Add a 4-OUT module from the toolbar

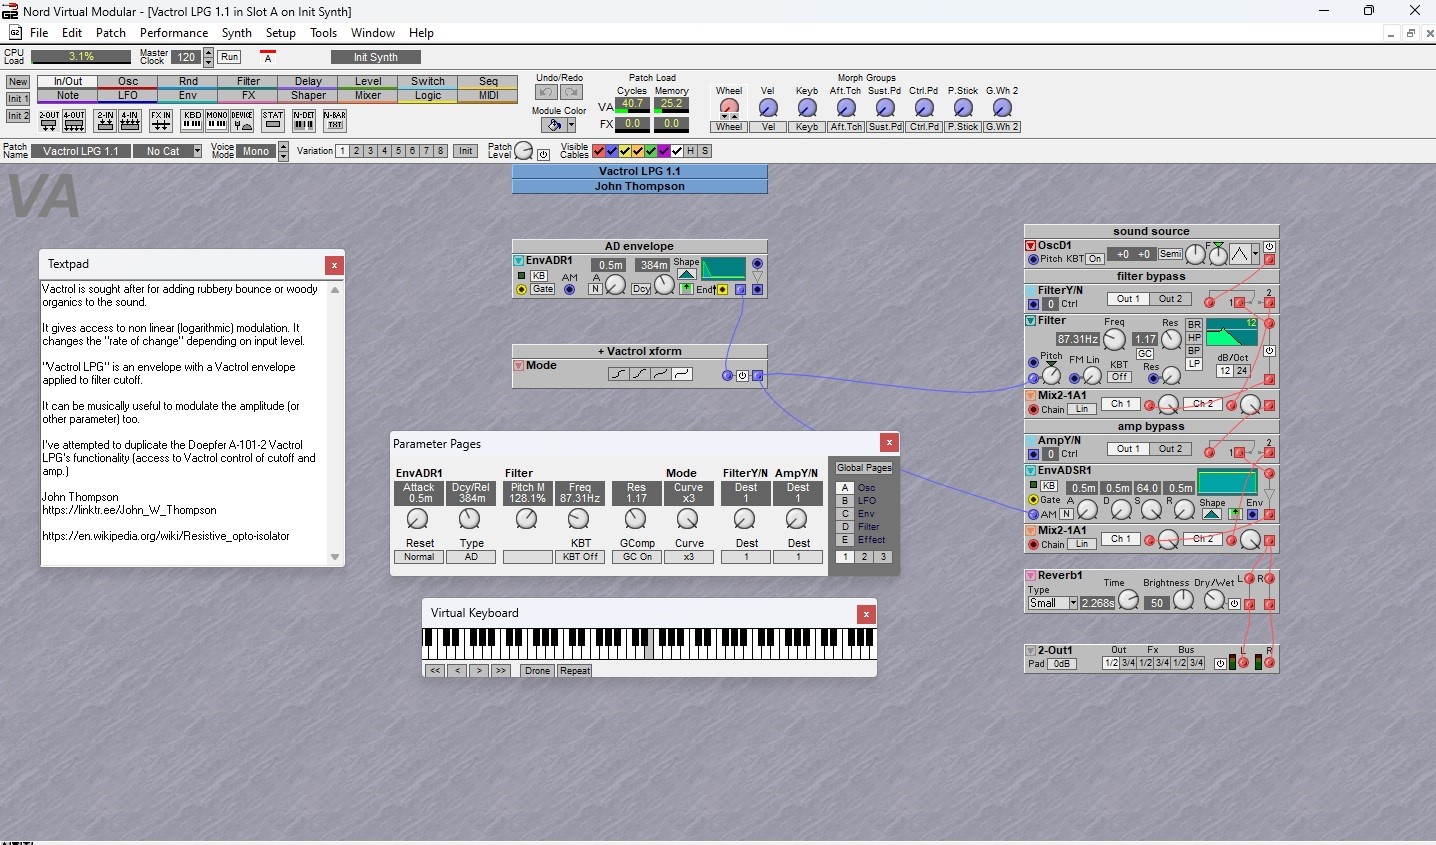74,121
